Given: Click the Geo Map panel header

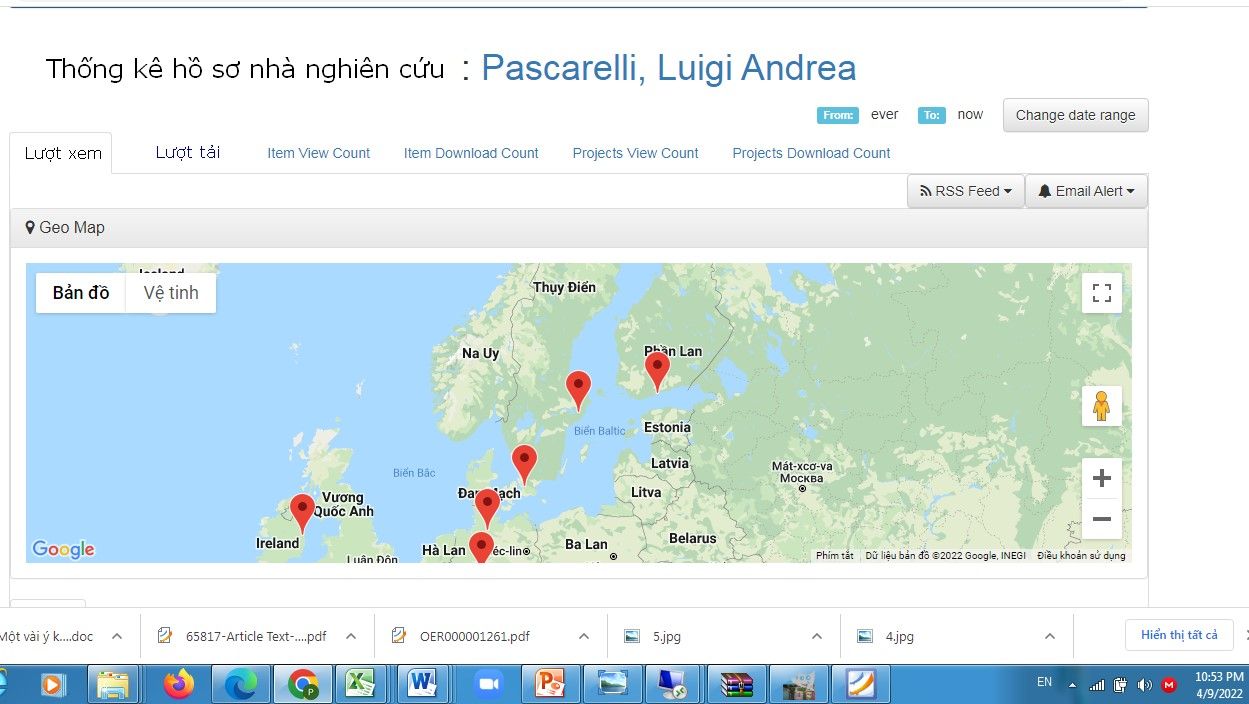Looking at the screenshot, I should point(578,228).
